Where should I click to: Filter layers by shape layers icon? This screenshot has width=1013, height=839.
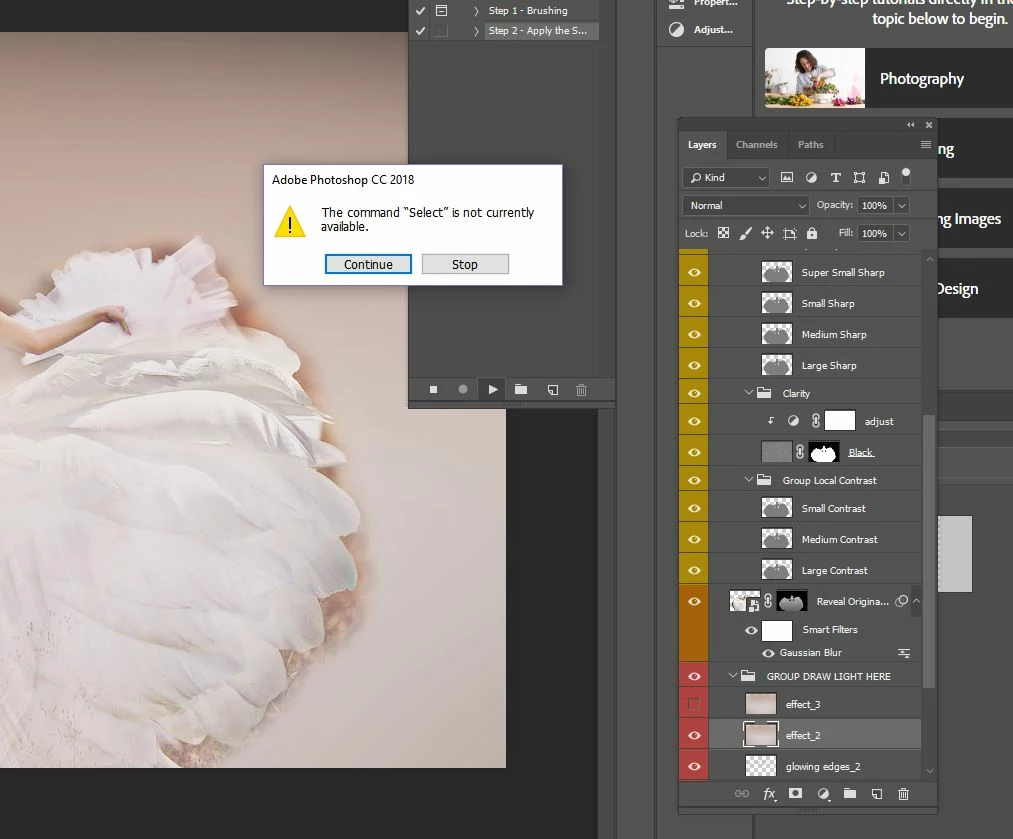[859, 178]
